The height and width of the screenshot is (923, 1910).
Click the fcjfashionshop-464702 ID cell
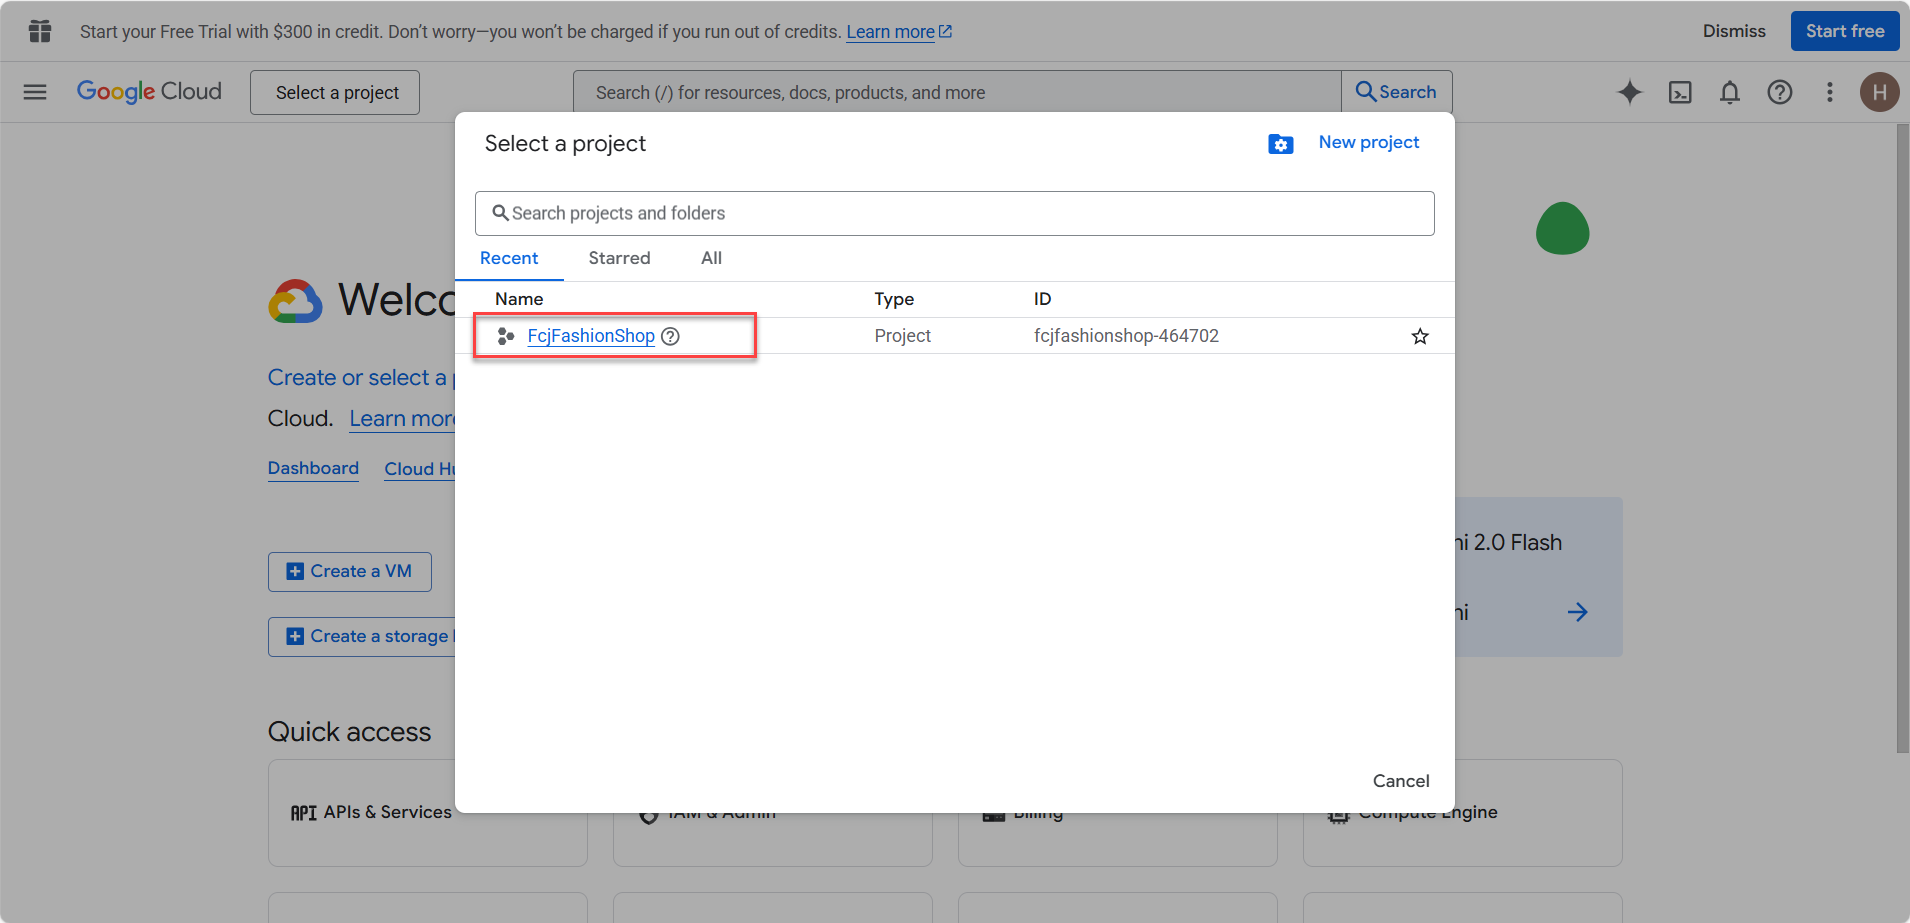click(x=1126, y=336)
